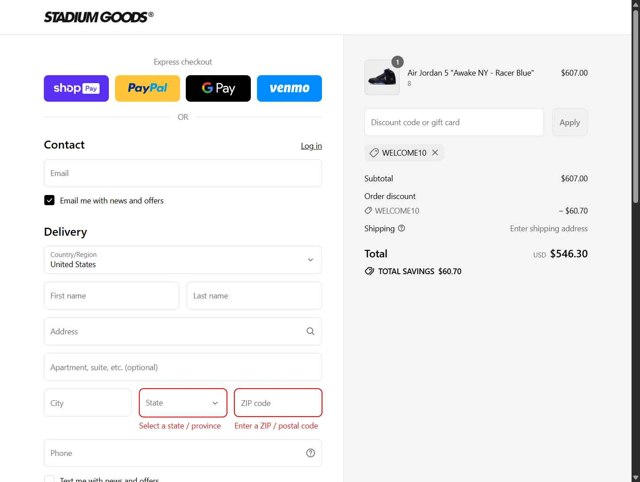Click the First name field
Image resolution: width=640 pixels, height=482 pixels.
[x=111, y=295]
